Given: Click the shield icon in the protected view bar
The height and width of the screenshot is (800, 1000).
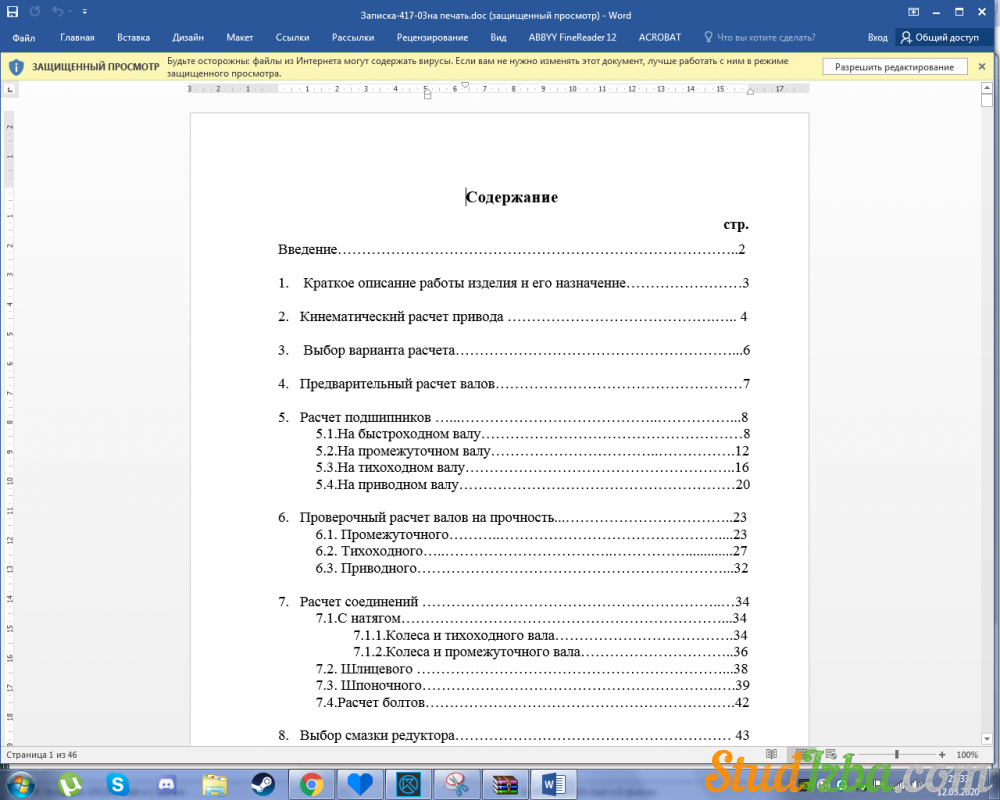Looking at the screenshot, I should [17, 67].
